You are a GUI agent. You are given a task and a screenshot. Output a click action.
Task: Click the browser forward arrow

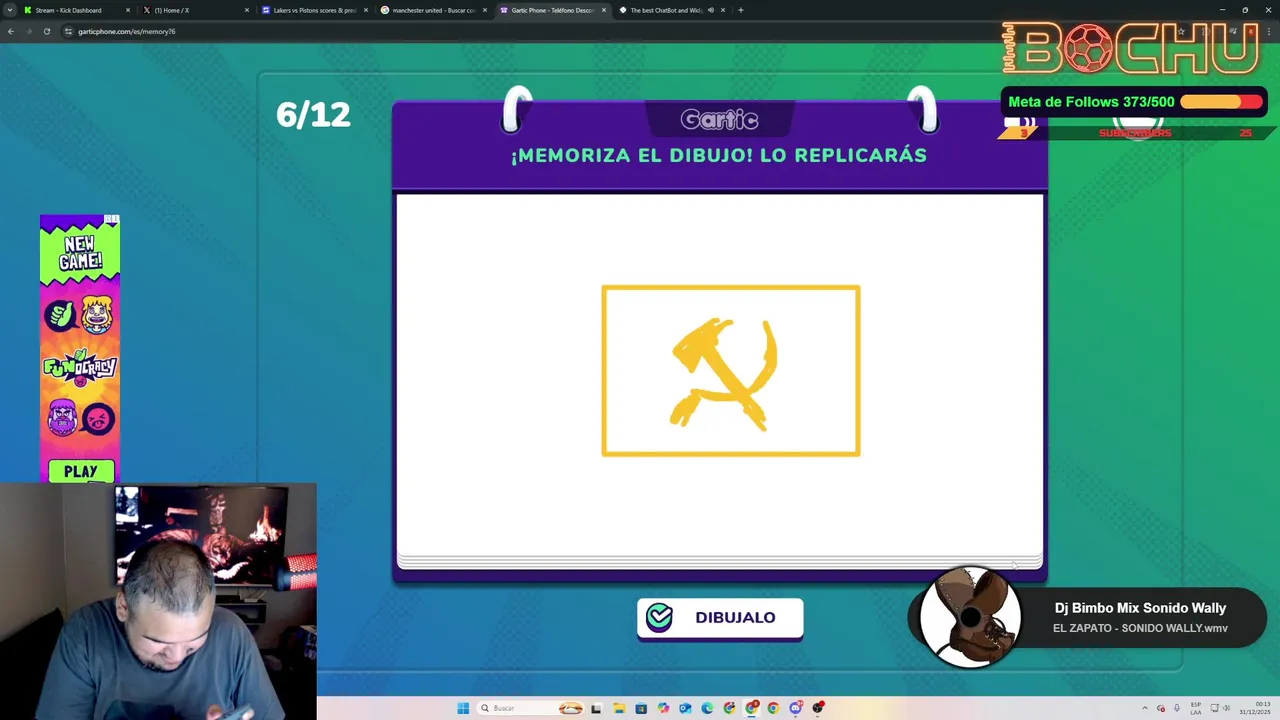[28, 31]
